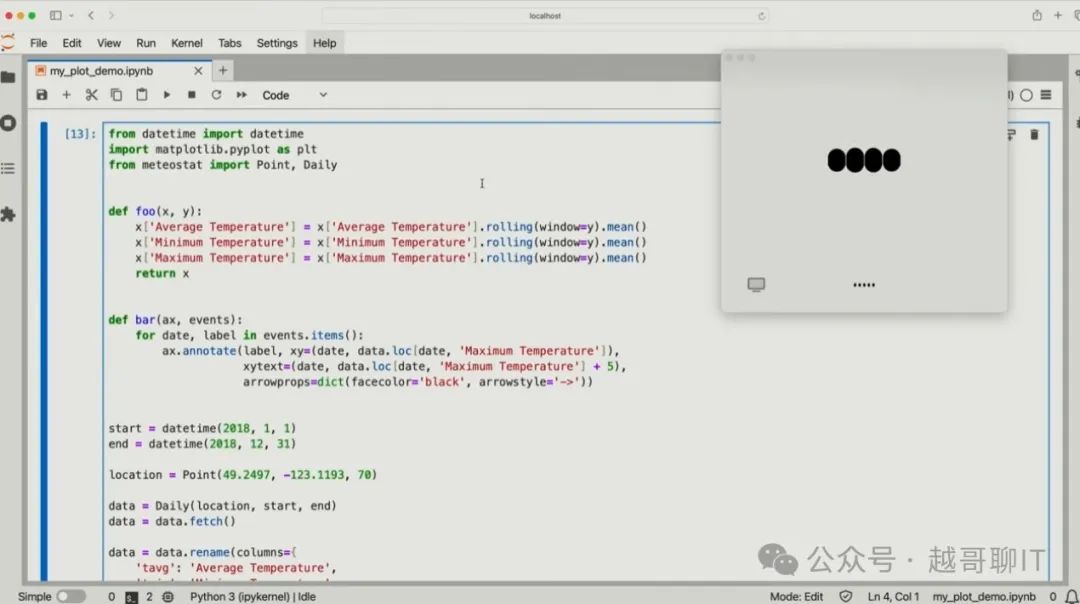This screenshot has width=1080, height=604.
Task: Click the shield trust icon in status bar
Action: pos(846,596)
